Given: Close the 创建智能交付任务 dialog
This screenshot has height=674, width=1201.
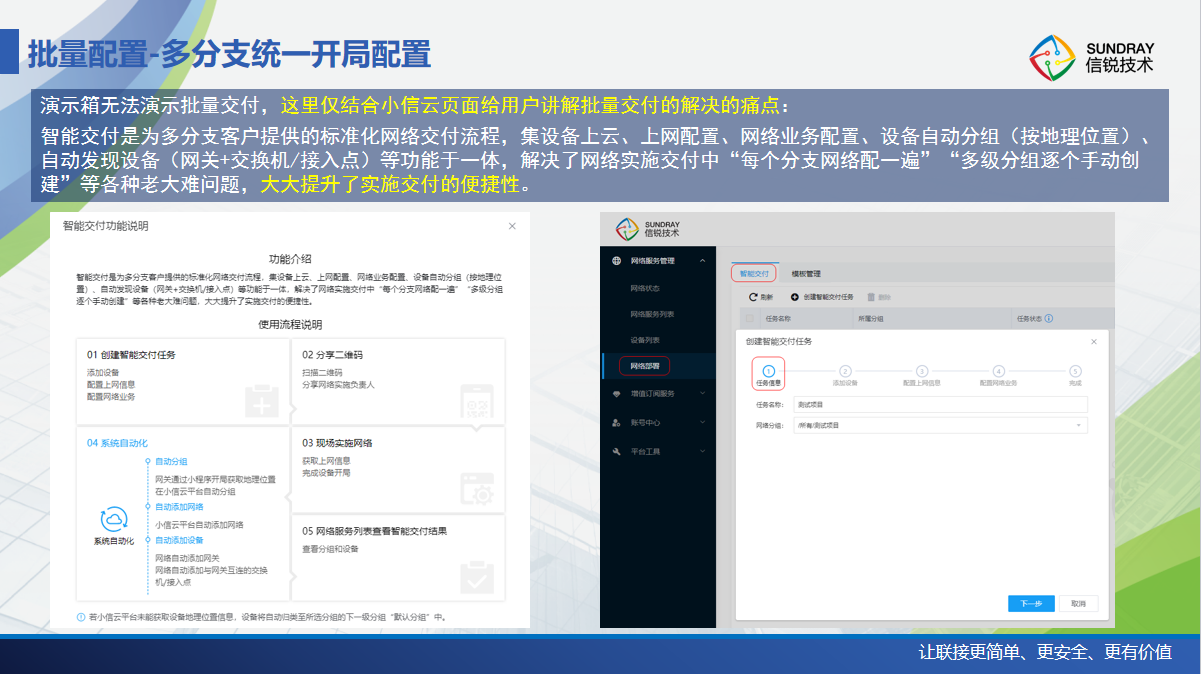Looking at the screenshot, I should [x=1093, y=341].
